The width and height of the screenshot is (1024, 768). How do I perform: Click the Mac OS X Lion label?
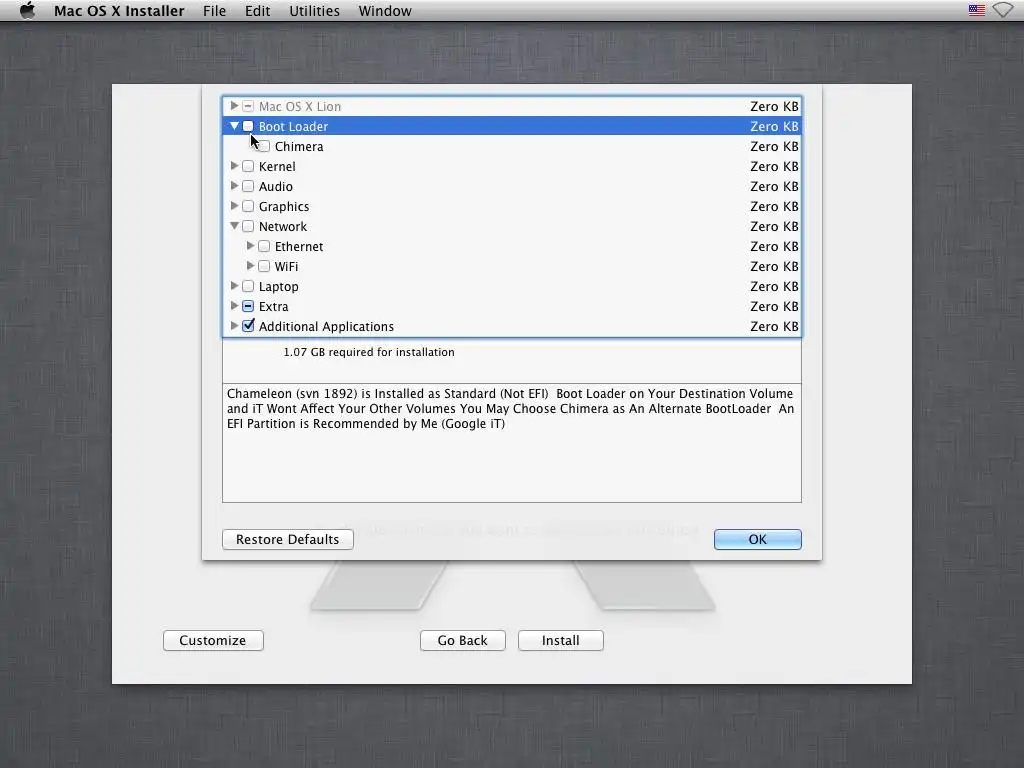click(x=300, y=106)
